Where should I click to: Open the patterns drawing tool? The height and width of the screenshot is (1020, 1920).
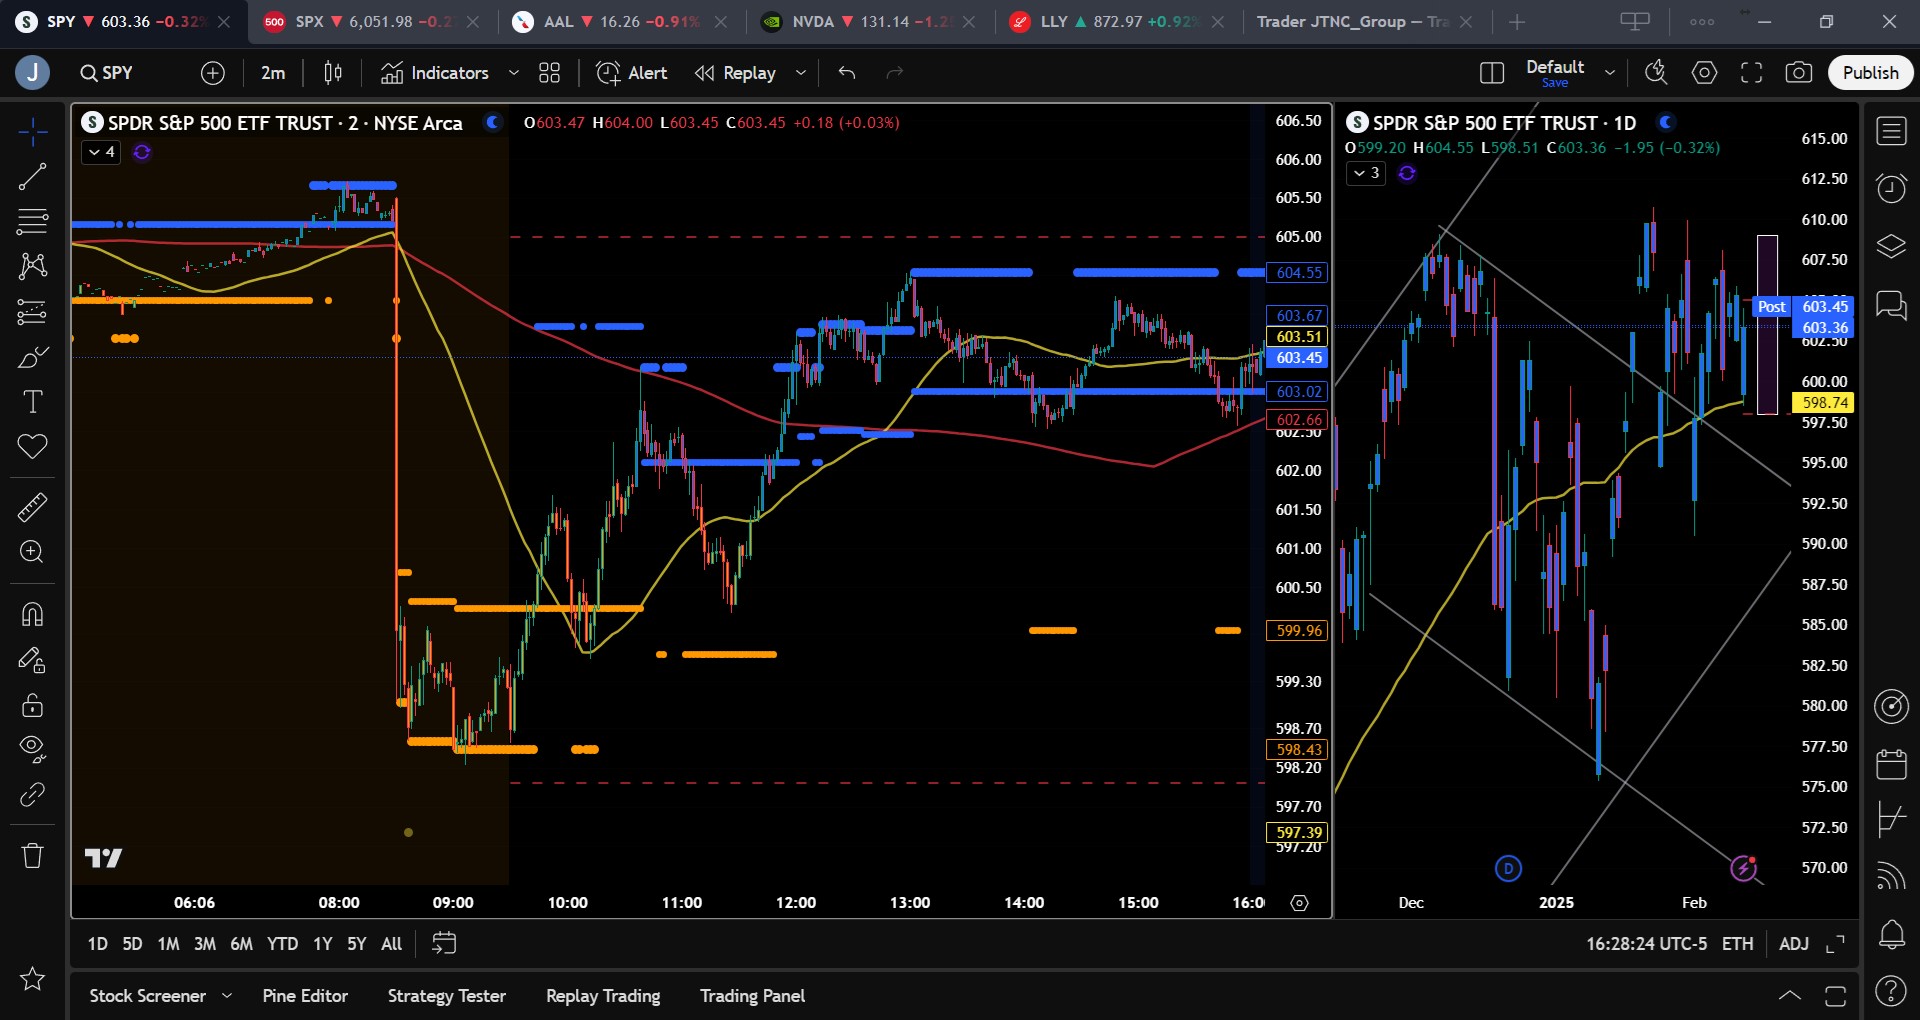(x=32, y=266)
